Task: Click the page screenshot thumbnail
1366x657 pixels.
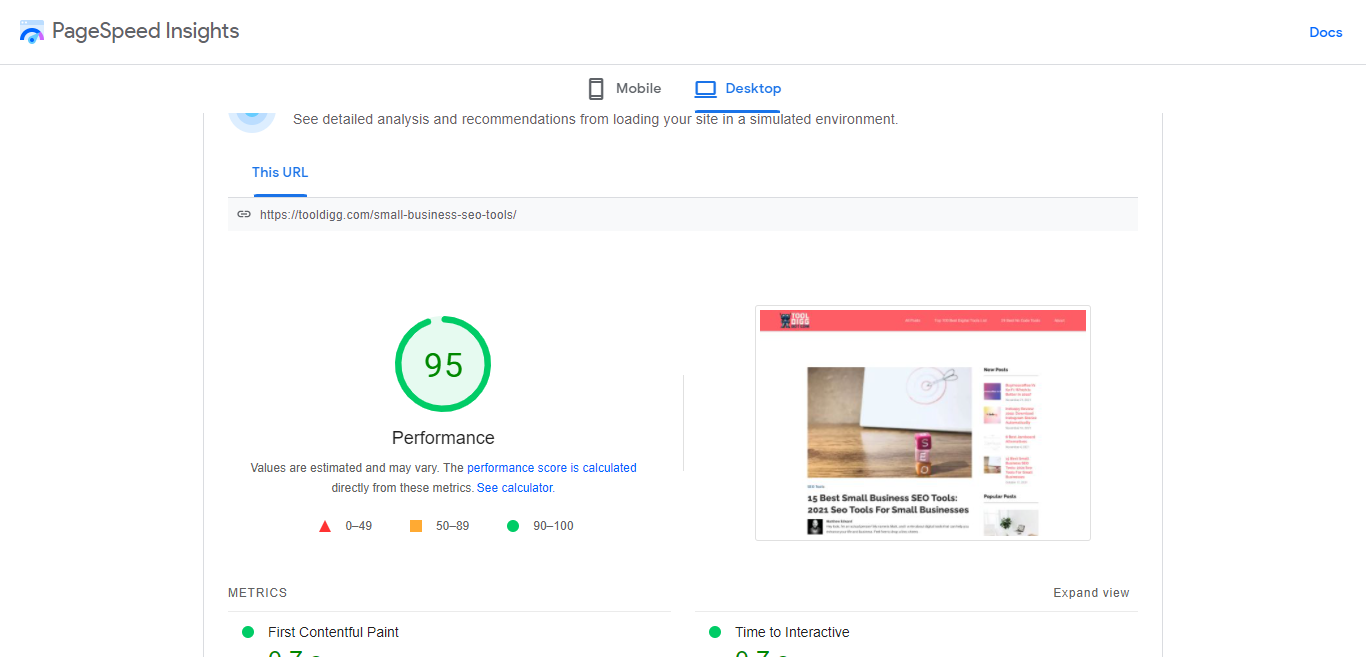Action: point(923,423)
